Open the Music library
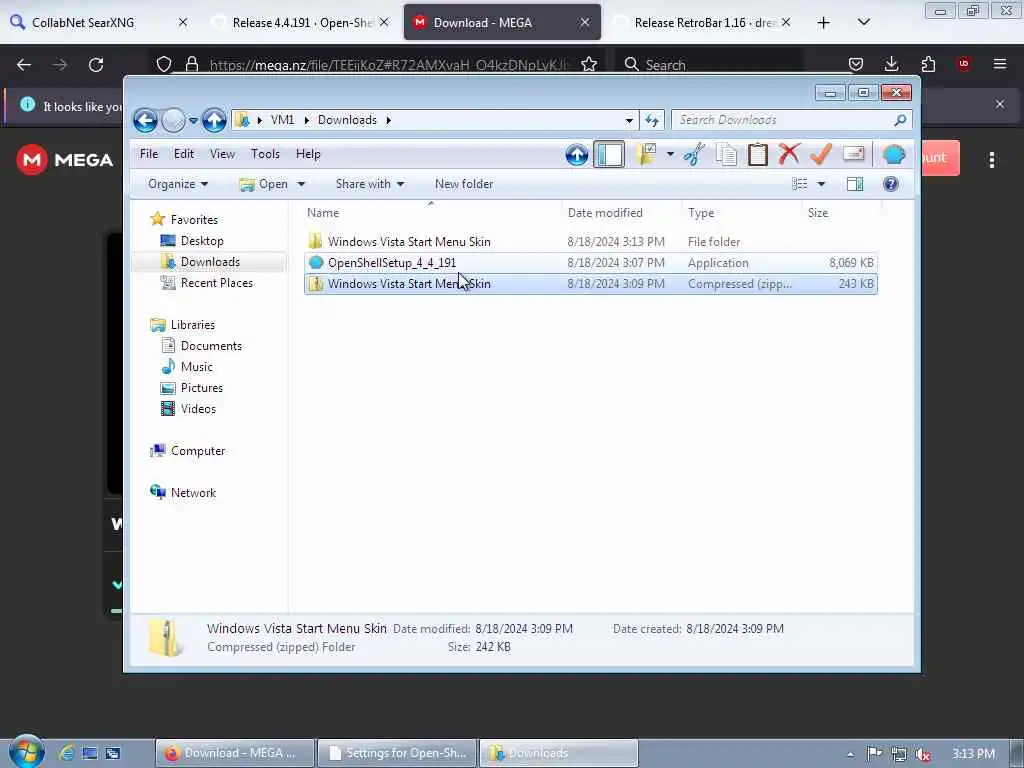This screenshot has height=768, width=1024. (197, 366)
